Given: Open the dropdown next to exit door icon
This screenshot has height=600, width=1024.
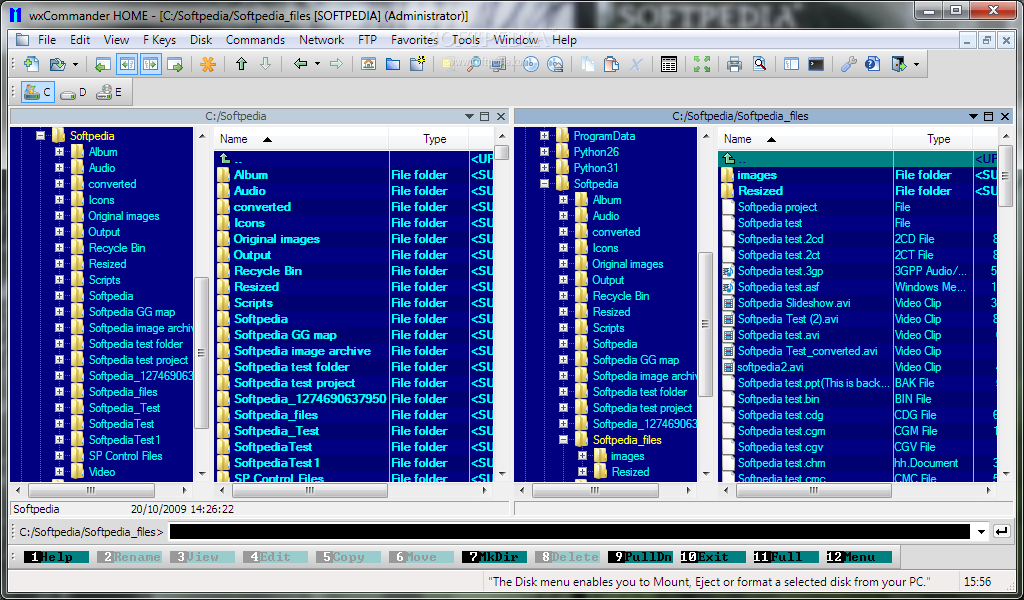Looking at the screenshot, I should point(916,64).
